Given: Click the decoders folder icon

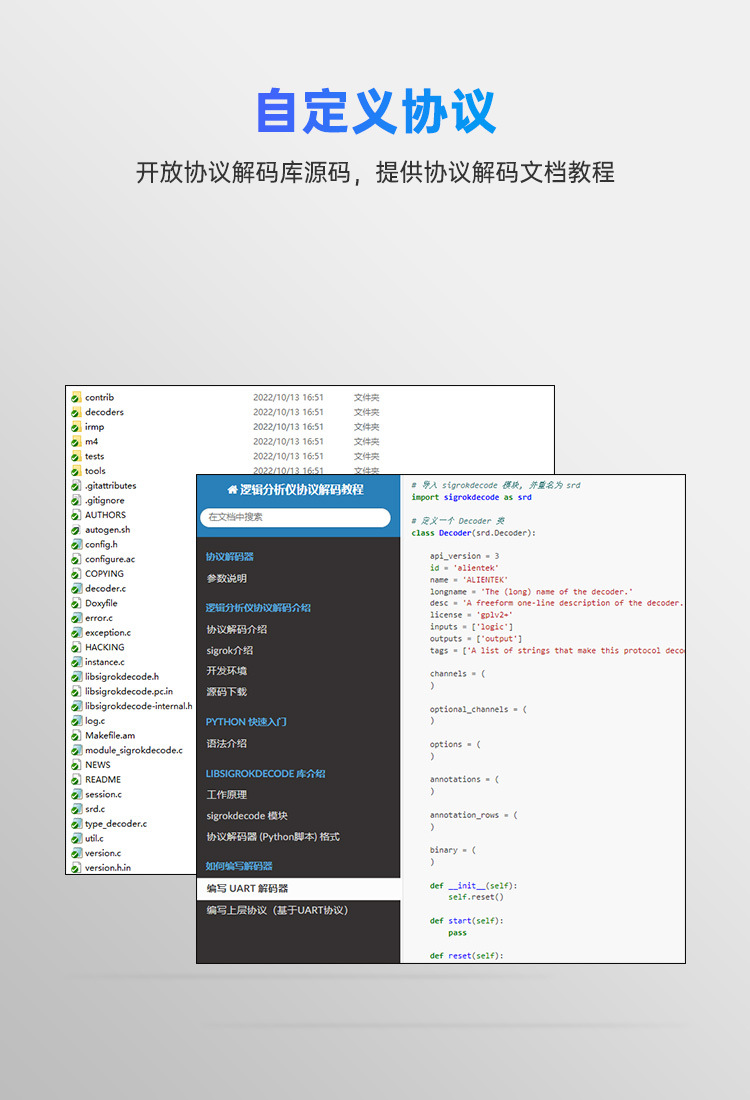Looking at the screenshot, I should pyautogui.click(x=76, y=412).
